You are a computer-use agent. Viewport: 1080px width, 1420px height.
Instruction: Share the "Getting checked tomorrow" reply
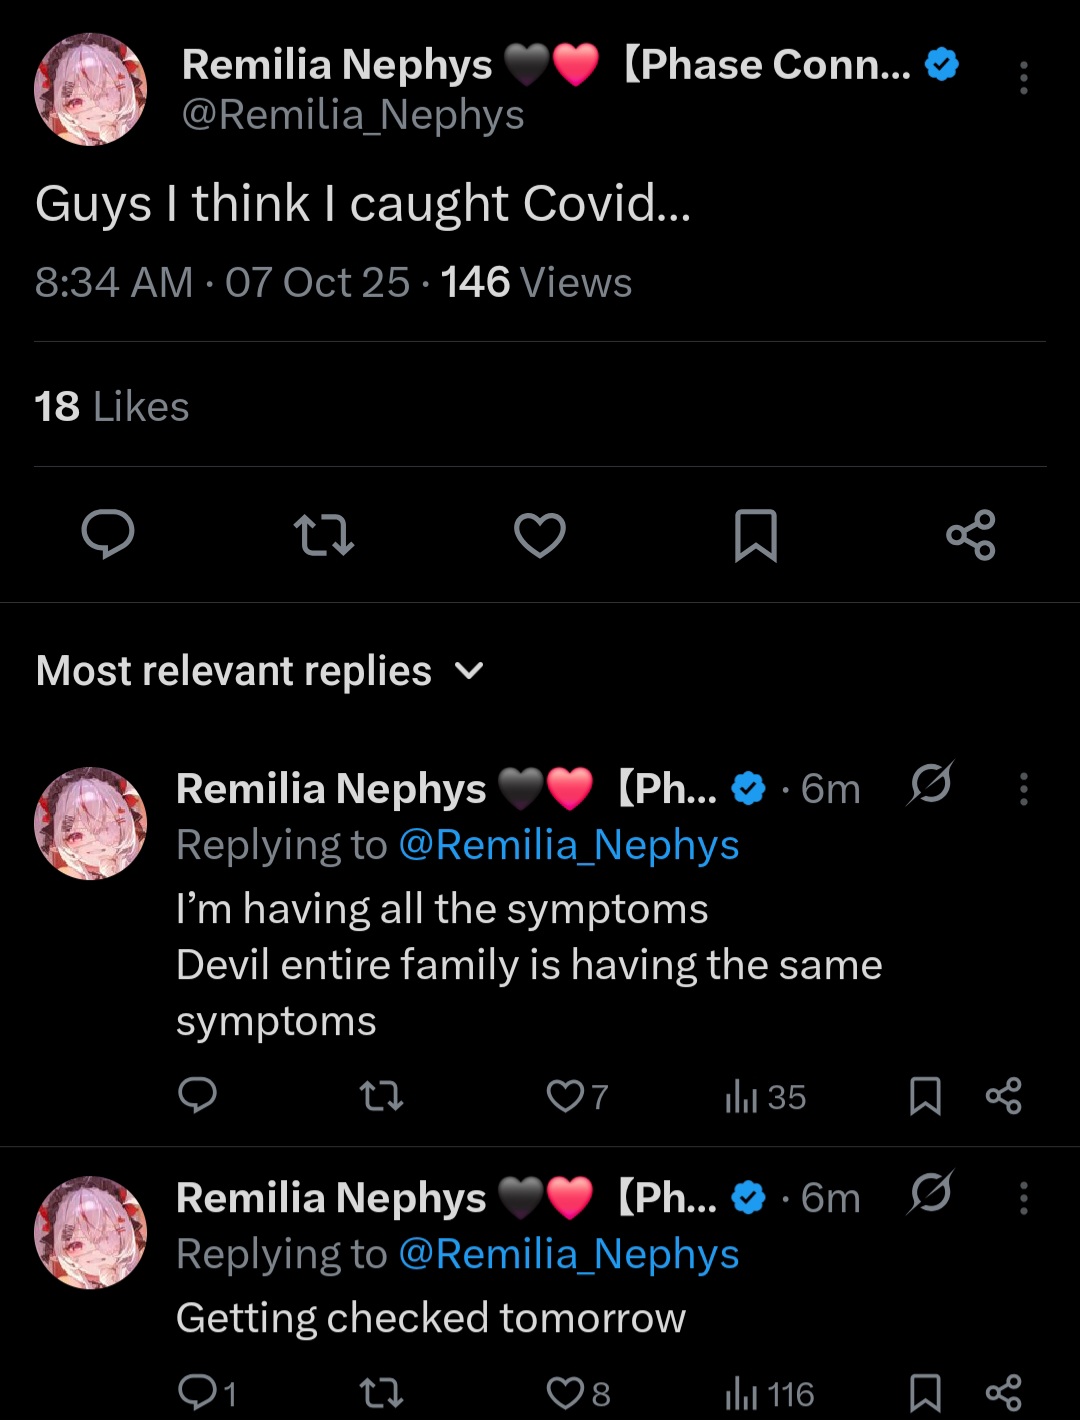pyautogui.click(x=1003, y=1392)
